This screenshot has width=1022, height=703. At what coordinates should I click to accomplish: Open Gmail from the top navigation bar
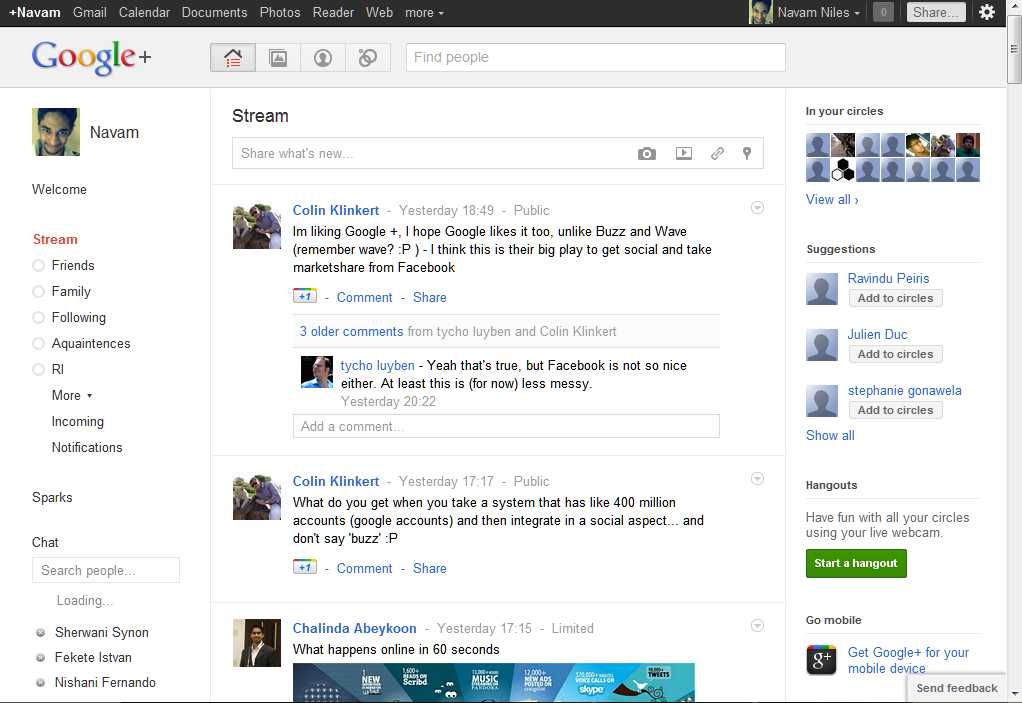coord(90,13)
